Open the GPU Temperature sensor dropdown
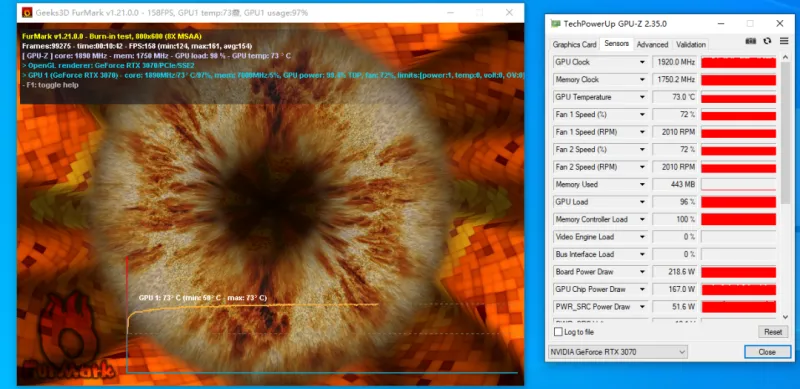The image size is (800, 389). 642,97
